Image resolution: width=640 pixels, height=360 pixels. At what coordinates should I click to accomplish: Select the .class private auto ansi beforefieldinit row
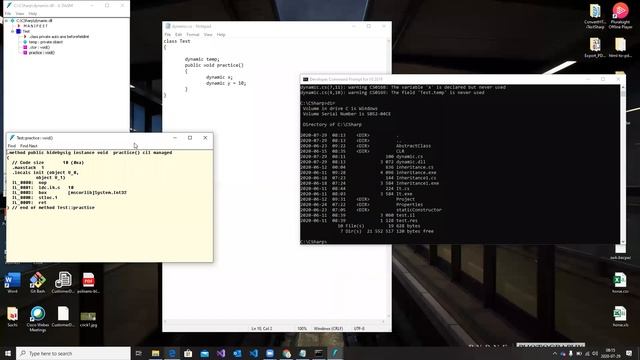tap(59, 36)
